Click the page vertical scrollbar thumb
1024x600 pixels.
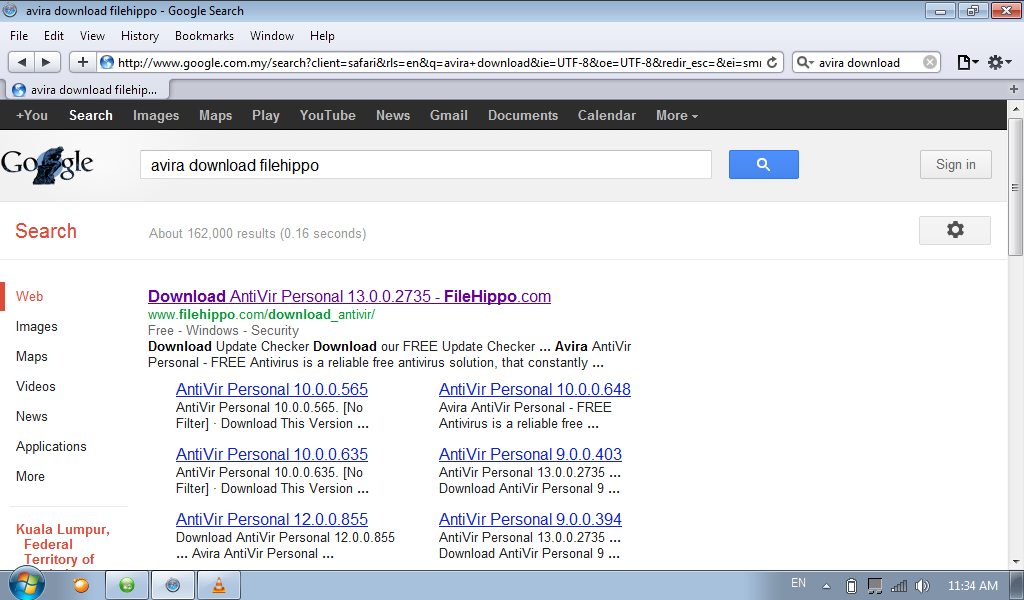click(x=1015, y=187)
